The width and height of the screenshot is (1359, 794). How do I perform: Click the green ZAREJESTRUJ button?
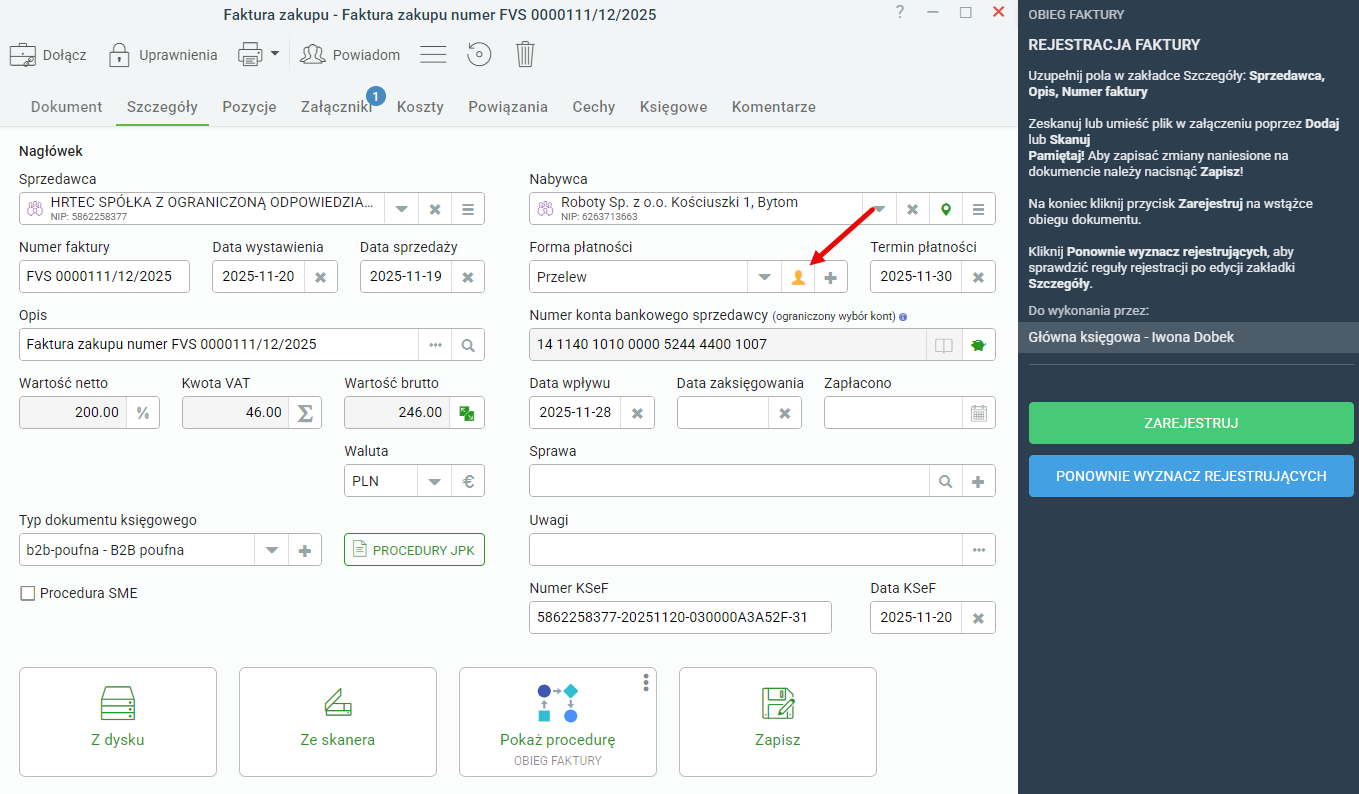point(1191,423)
